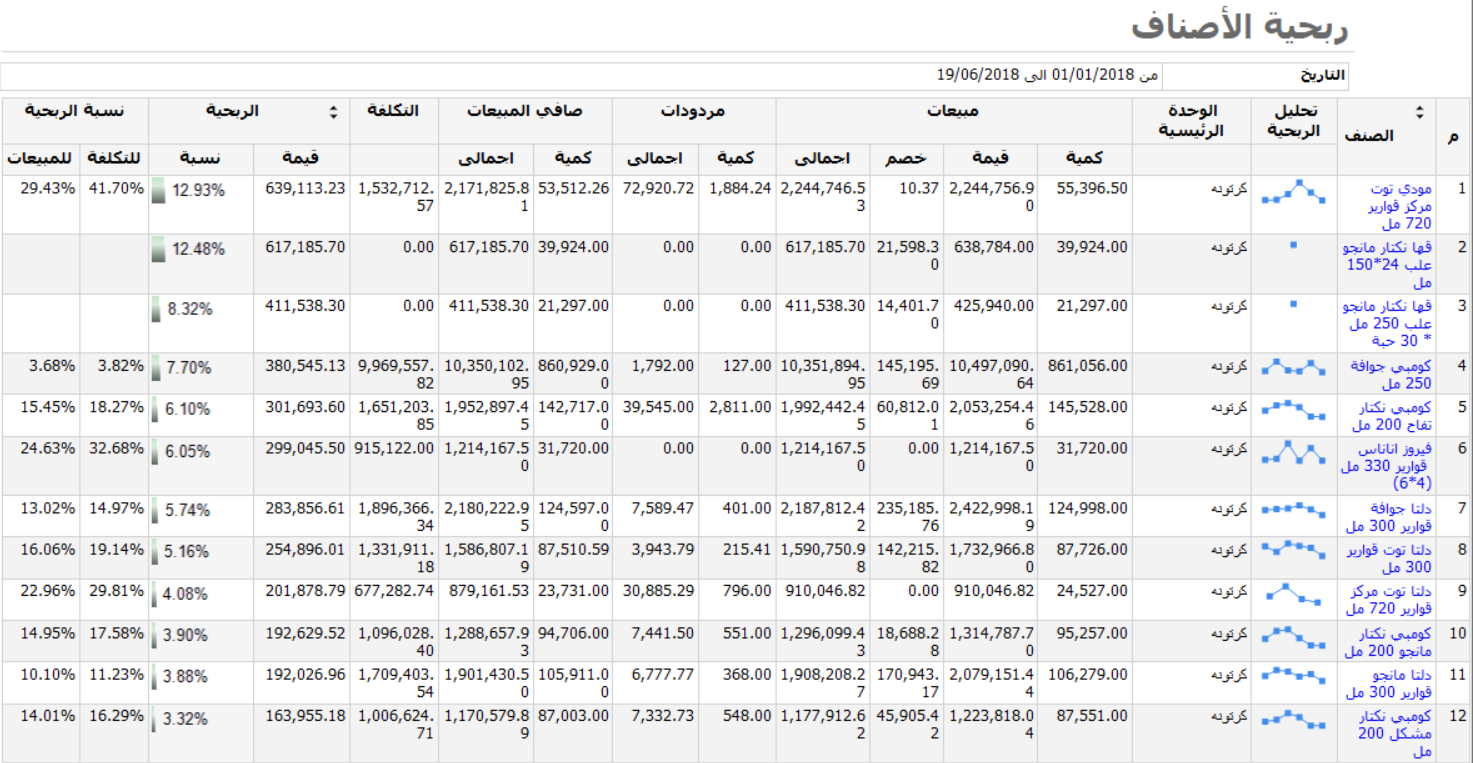Open profitability sparkline for دلتا مانجو قوارير row
The image size is (1473, 763).
[1294, 676]
